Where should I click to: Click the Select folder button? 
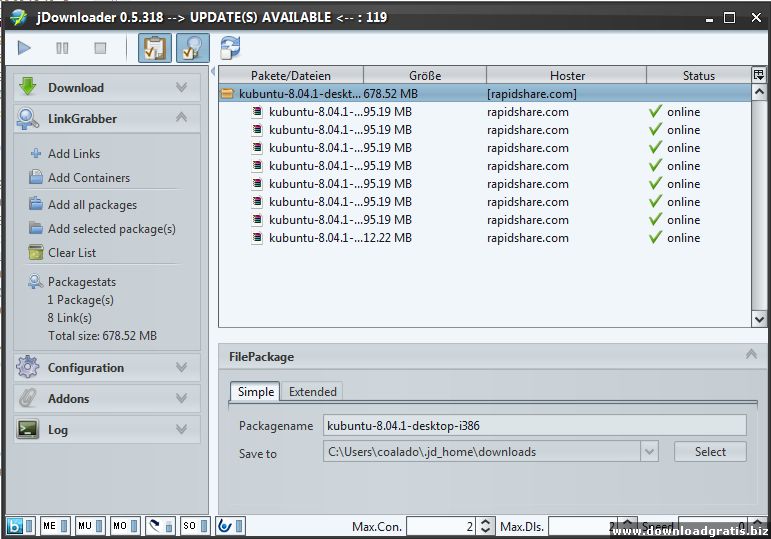pyautogui.click(x=710, y=451)
